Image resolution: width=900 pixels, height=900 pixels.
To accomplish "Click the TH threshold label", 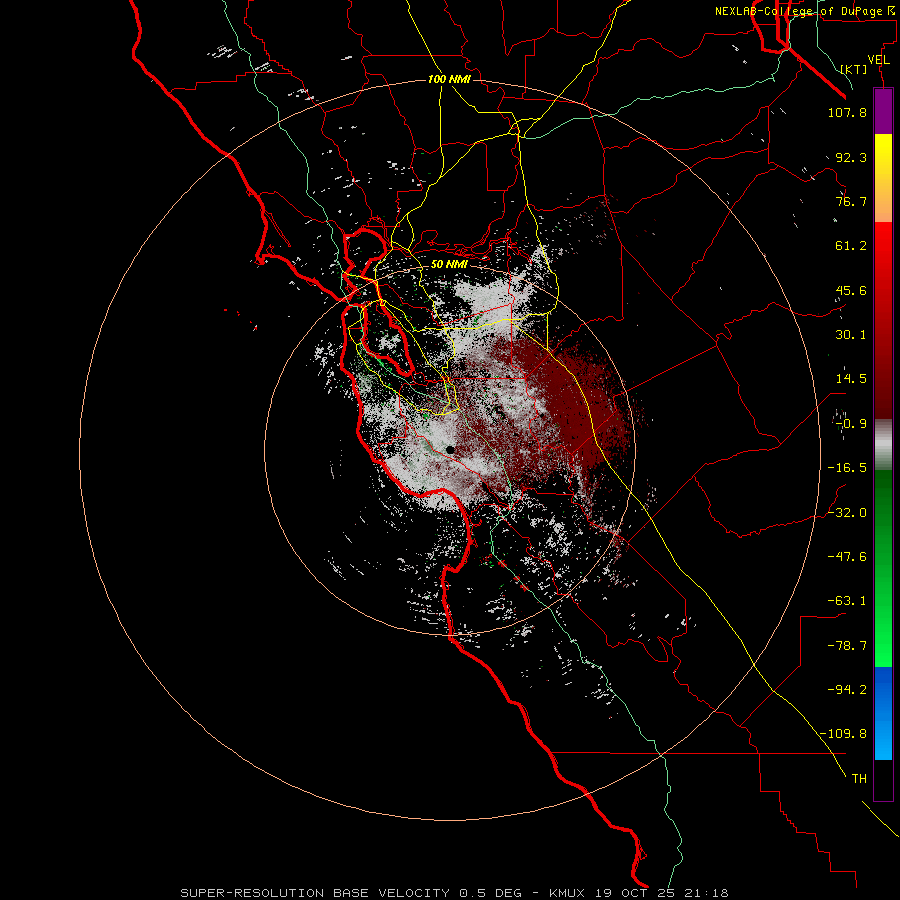I will pyautogui.click(x=859, y=779).
